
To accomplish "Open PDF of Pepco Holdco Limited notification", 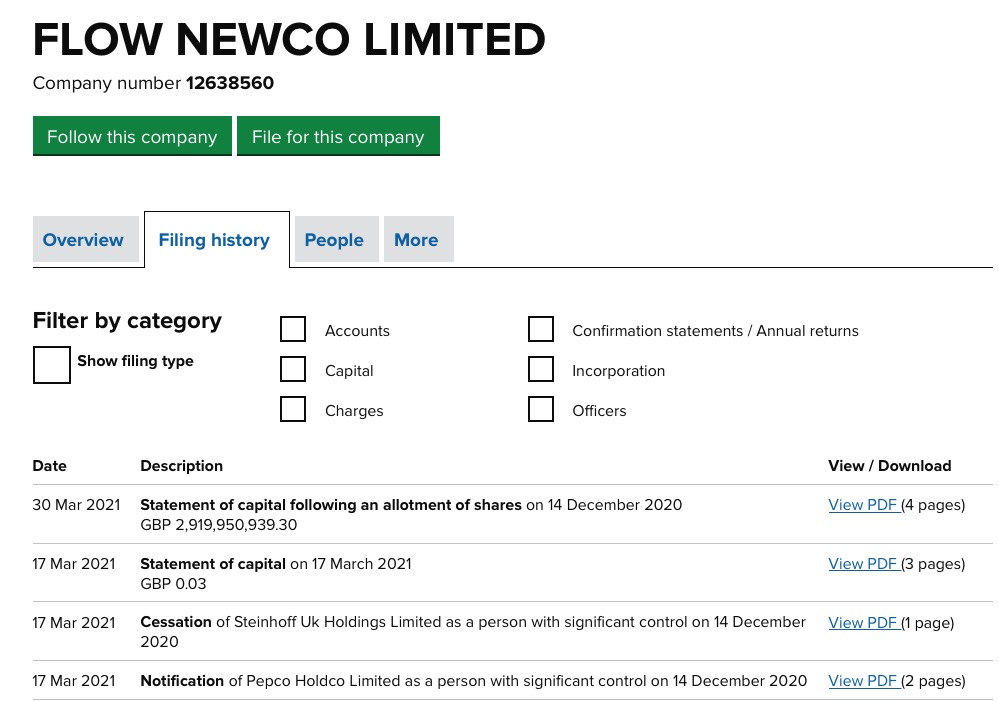I will pos(863,681).
